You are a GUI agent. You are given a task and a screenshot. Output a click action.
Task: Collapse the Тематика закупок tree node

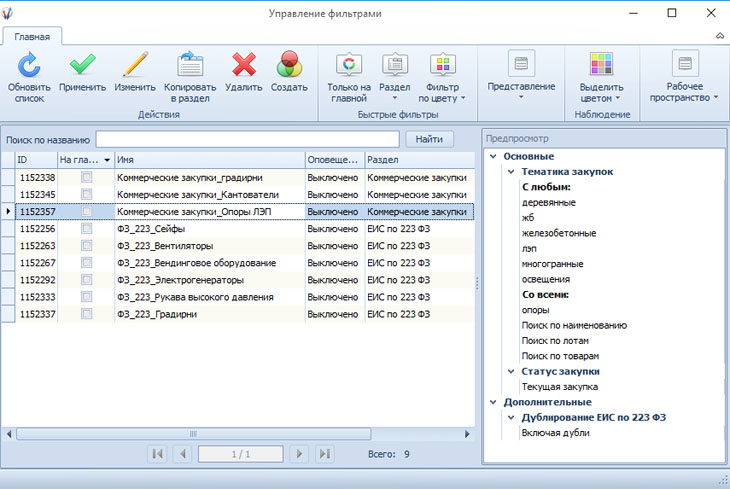click(x=511, y=172)
